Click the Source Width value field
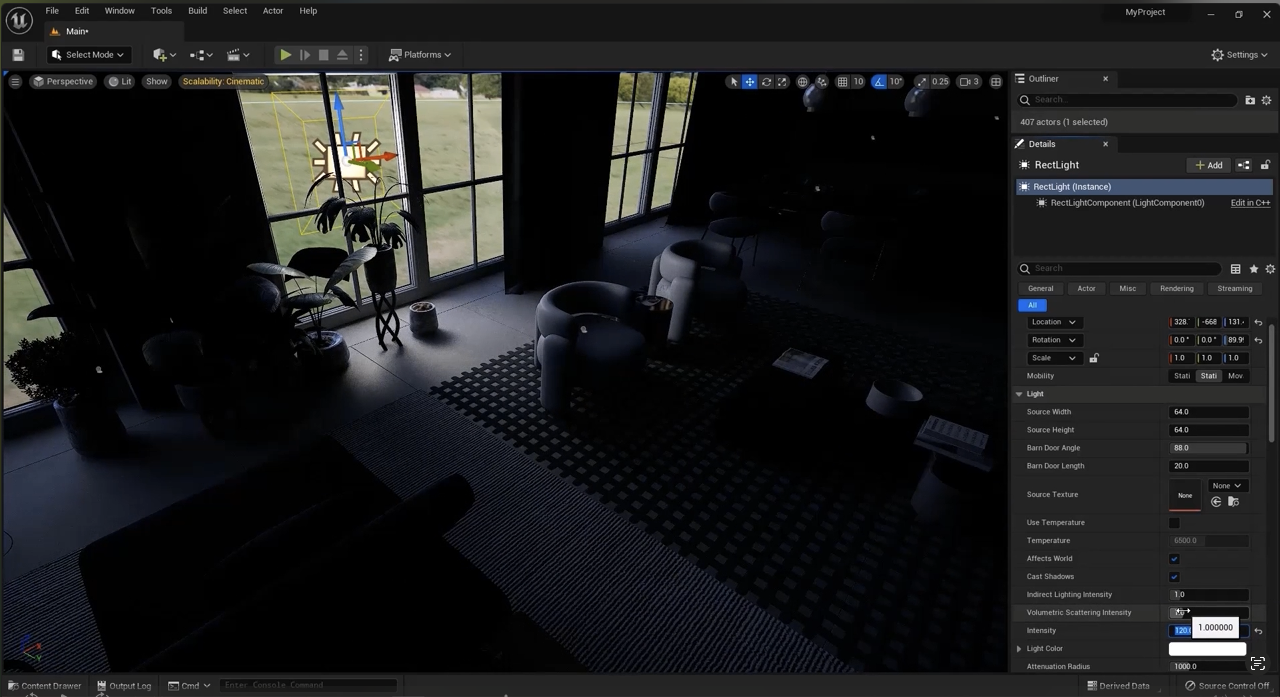Viewport: 1280px width, 697px height. coord(1208,412)
